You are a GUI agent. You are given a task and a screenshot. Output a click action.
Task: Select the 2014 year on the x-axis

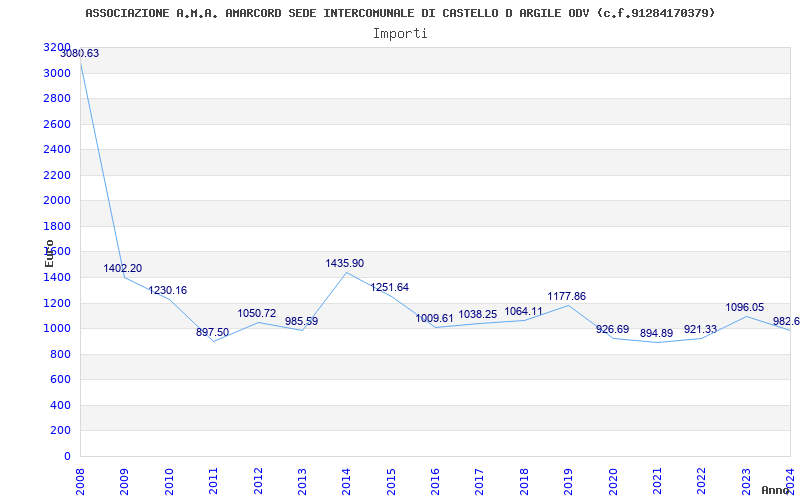coord(346,481)
